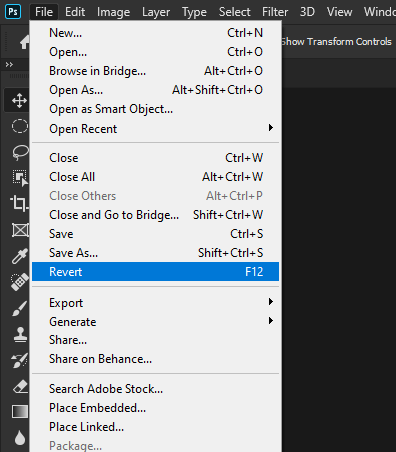Select the Lasso tool
Screen dimensions: 396x452
20,152
